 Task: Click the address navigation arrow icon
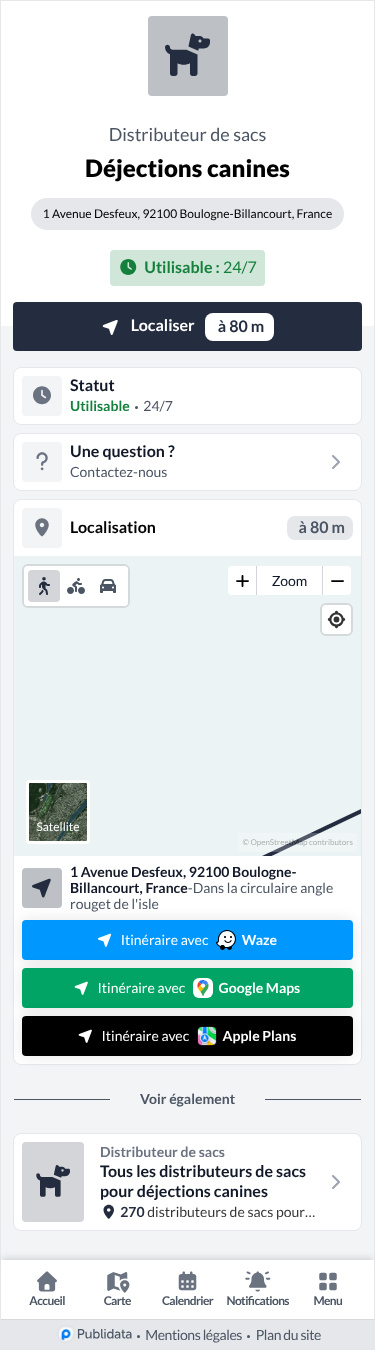(x=42, y=888)
